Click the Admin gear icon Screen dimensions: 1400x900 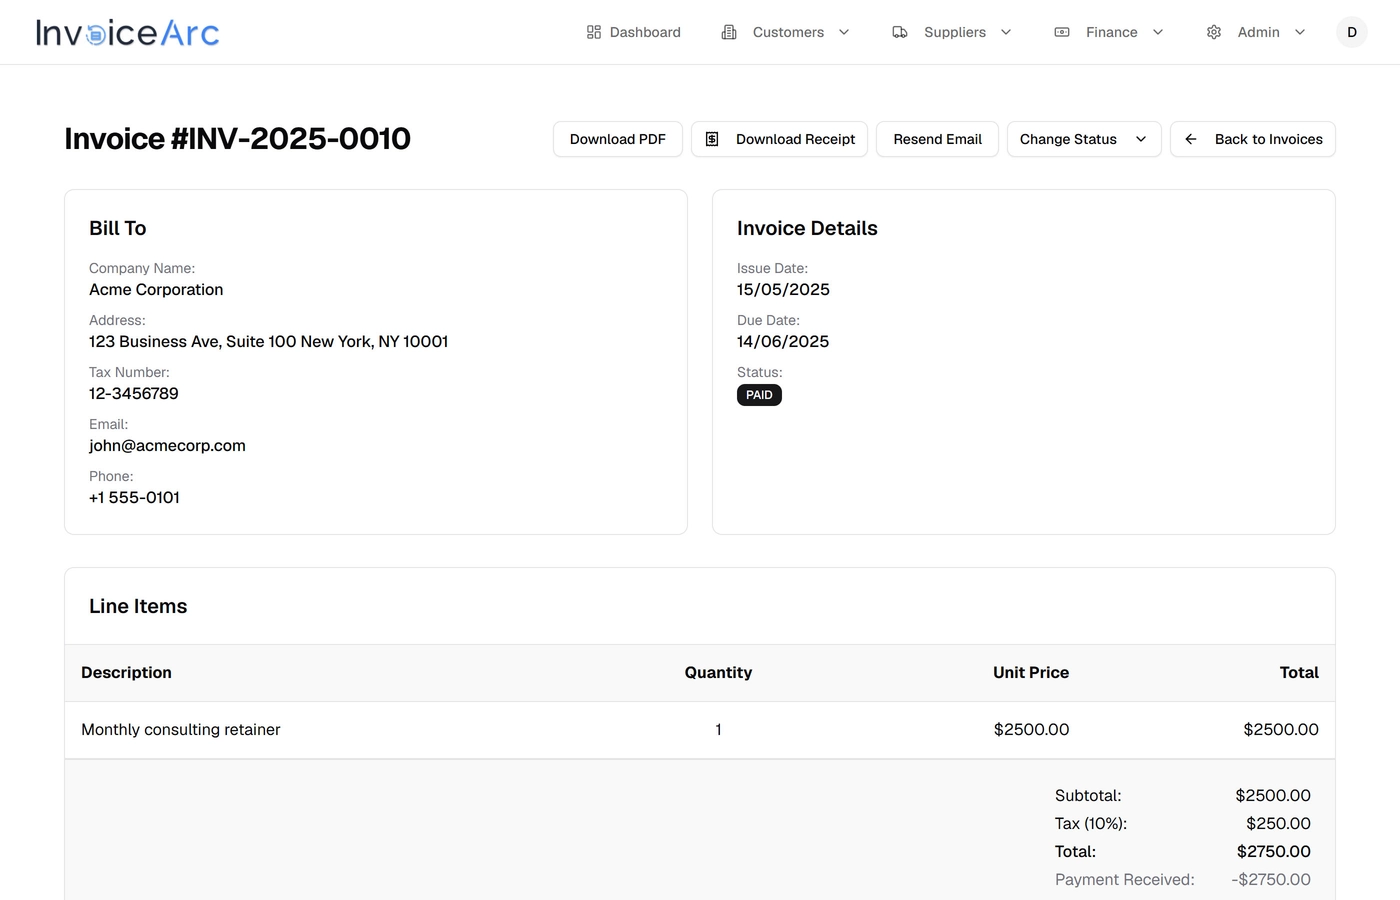click(x=1214, y=32)
